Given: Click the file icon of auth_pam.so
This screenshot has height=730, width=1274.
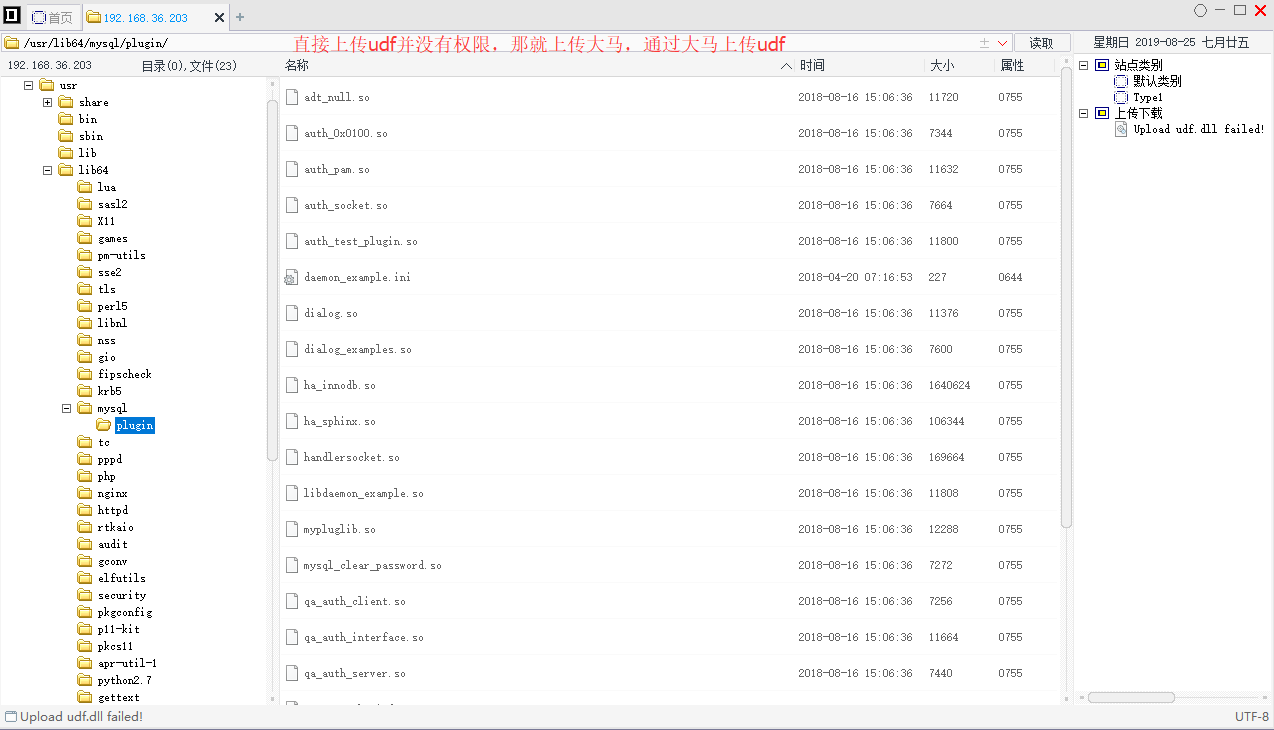Looking at the screenshot, I should coord(292,169).
